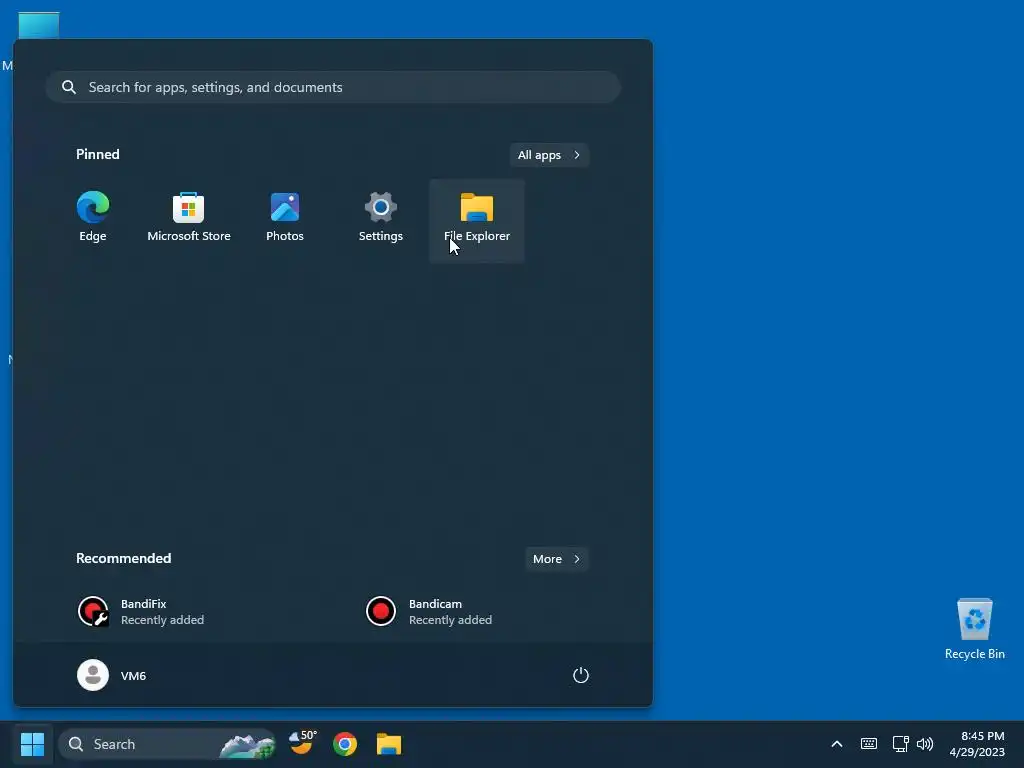
Task: Open the clock showing 8:45 PM
Action: [x=977, y=744]
